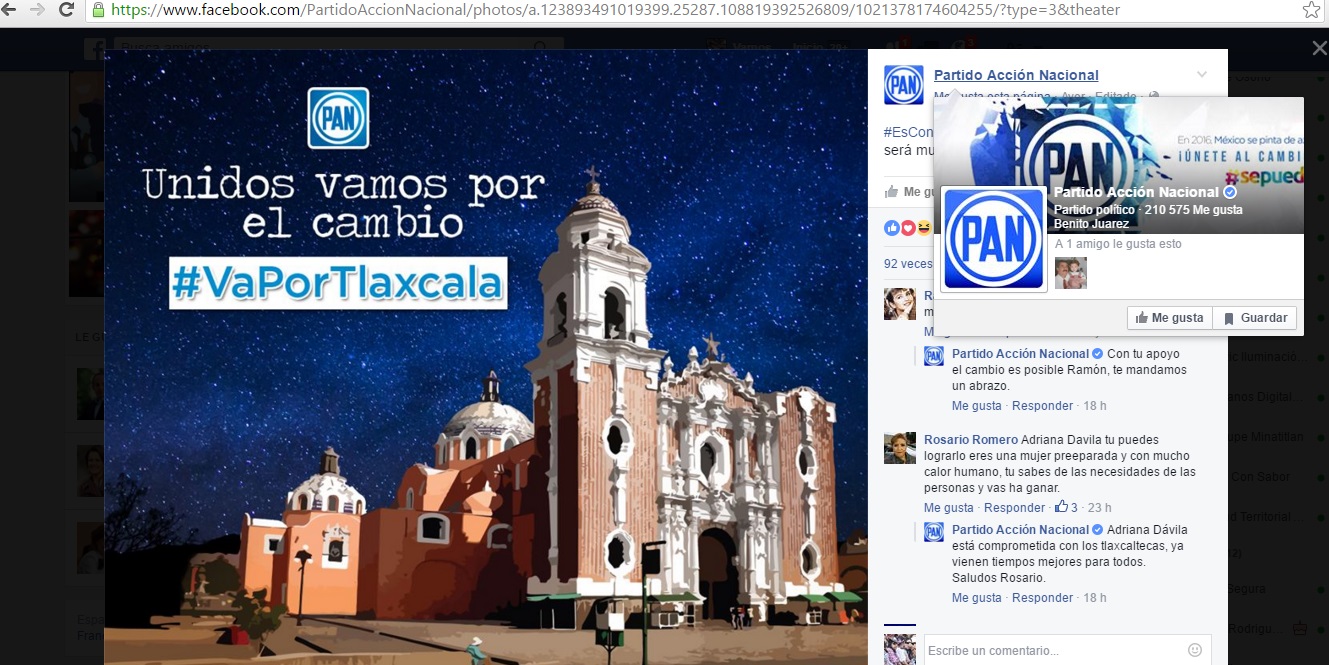Screen dimensions: 1329x665
Task: Click the PAN profile picture in hovercard
Action: pyautogui.click(x=994, y=239)
